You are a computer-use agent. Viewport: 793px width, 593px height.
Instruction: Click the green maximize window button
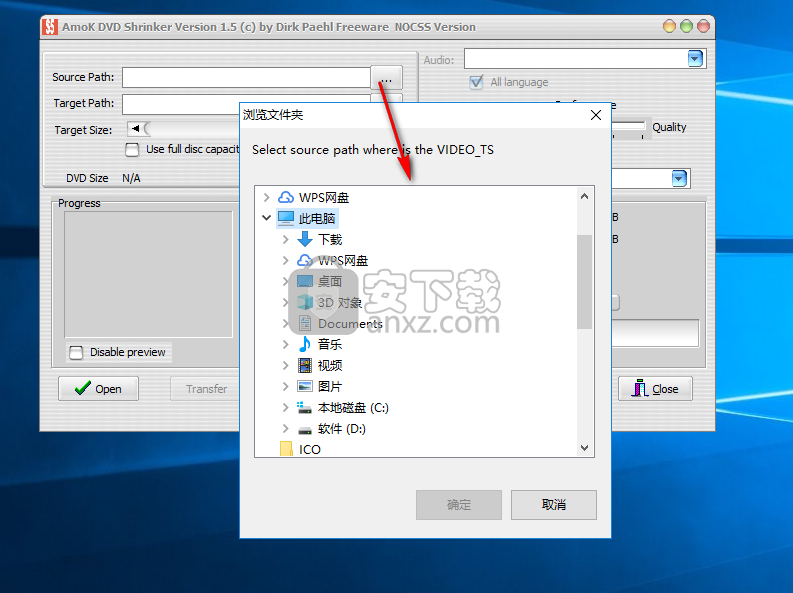686,26
